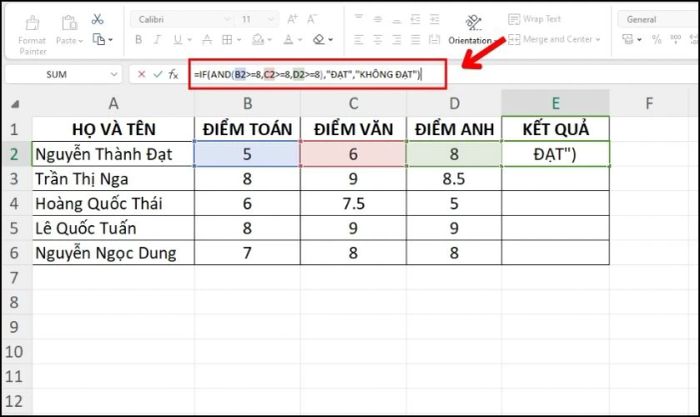Screen dimensions: 700x417
Task: Click the Increase Indent icon
Action: pyautogui.click(x=434, y=19)
